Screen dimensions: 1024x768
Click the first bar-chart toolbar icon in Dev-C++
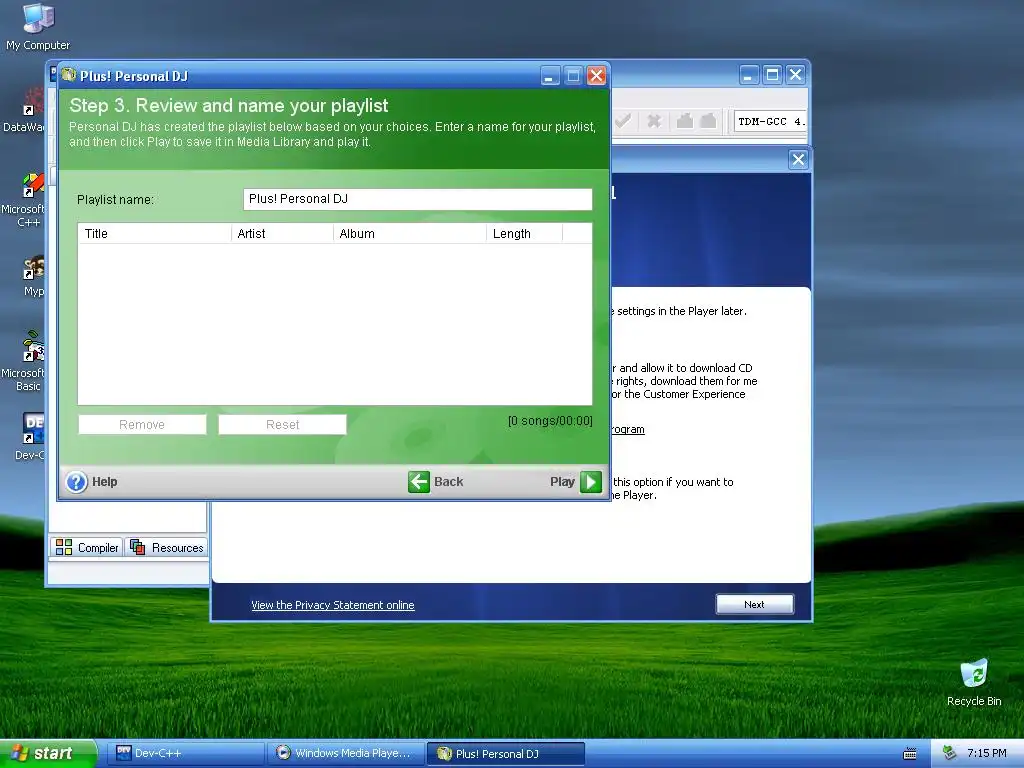click(x=684, y=121)
